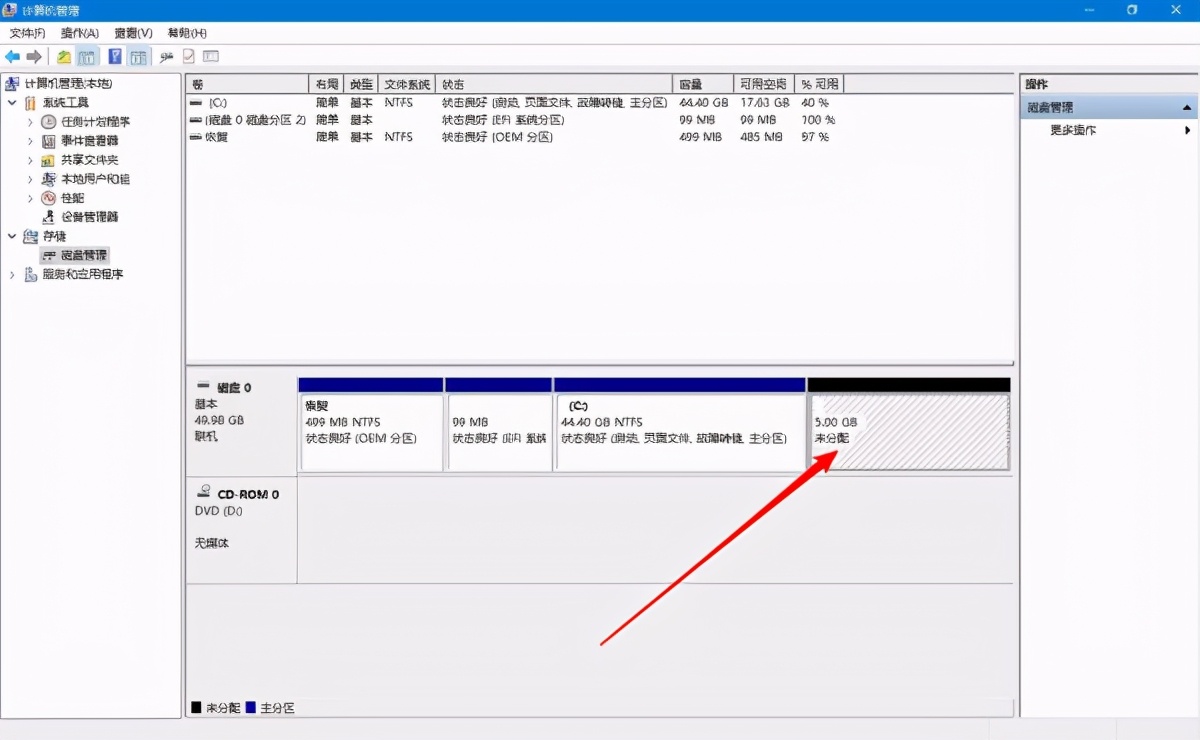
Task: Click 更多操作 (More Actions) in Actions pane
Action: coord(1073,130)
